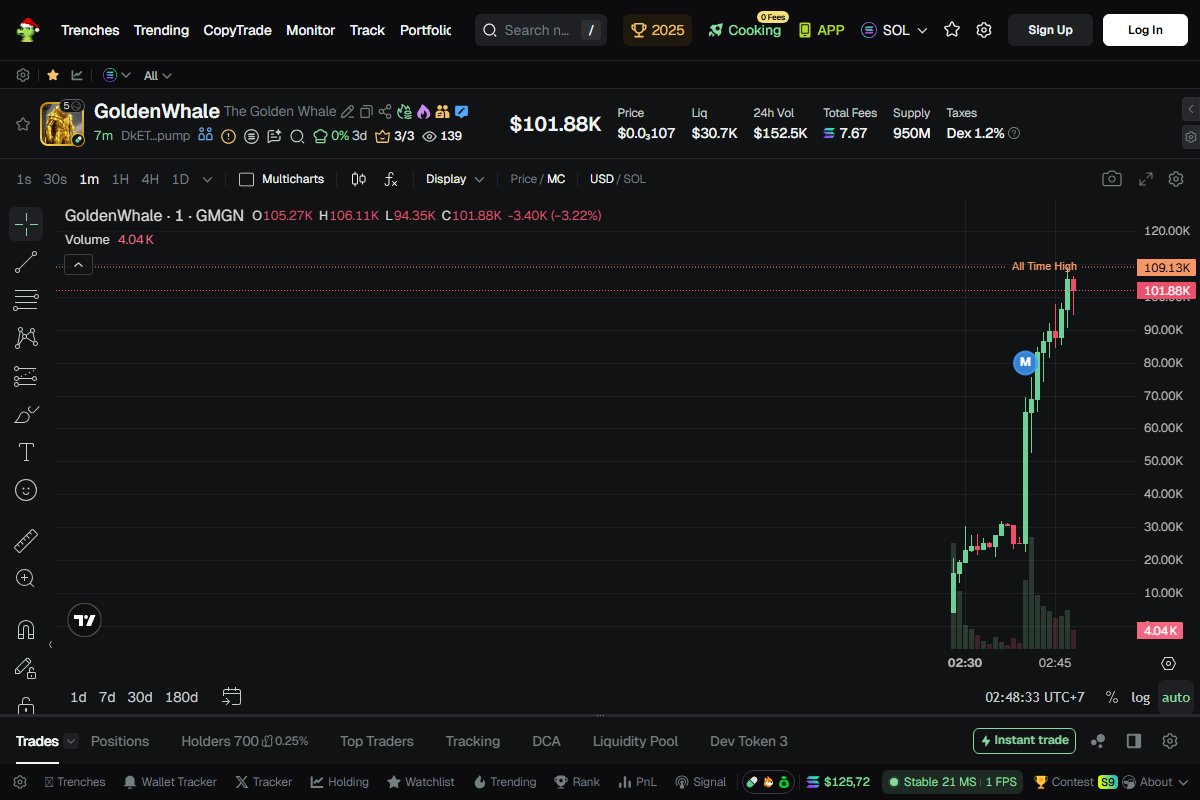Open the Display dropdown
Viewport: 1200px width, 800px height.
(x=454, y=179)
